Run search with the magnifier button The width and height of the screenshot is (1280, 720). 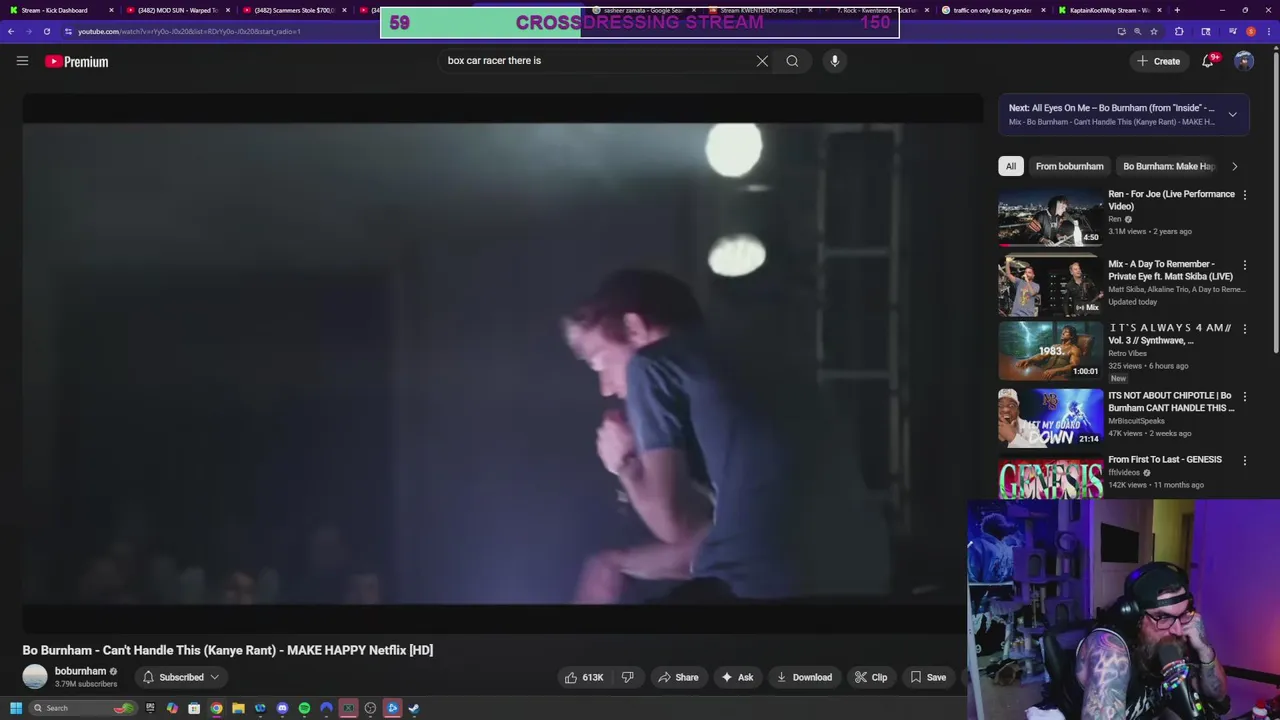click(792, 61)
